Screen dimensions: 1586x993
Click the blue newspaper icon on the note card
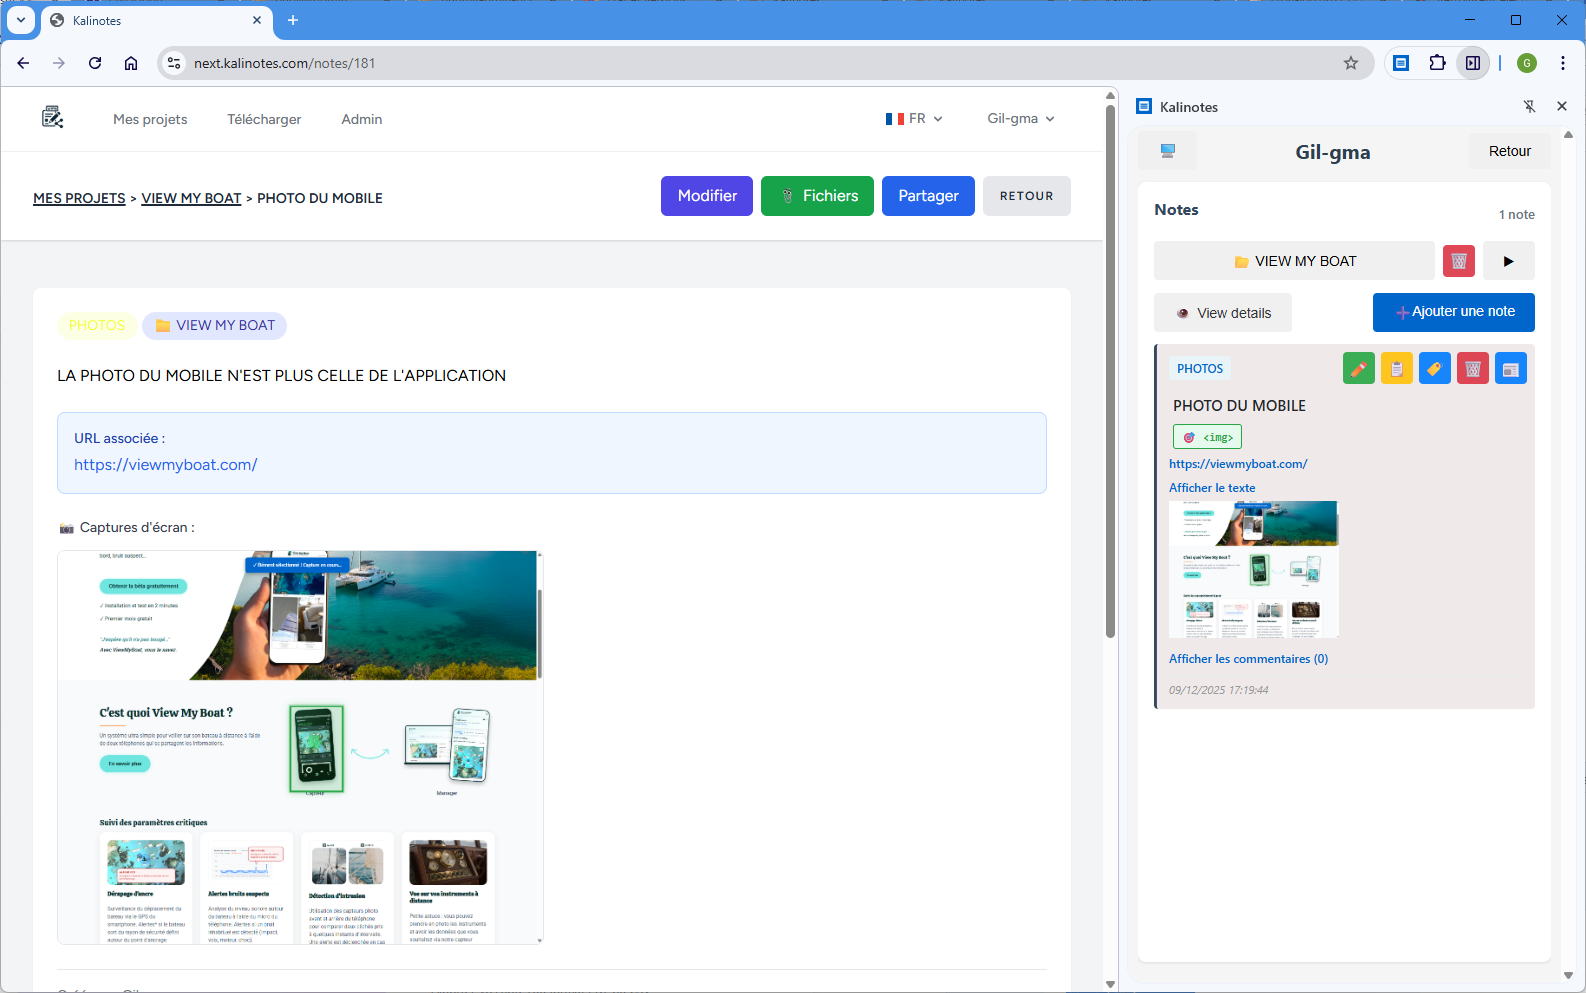1511,369
